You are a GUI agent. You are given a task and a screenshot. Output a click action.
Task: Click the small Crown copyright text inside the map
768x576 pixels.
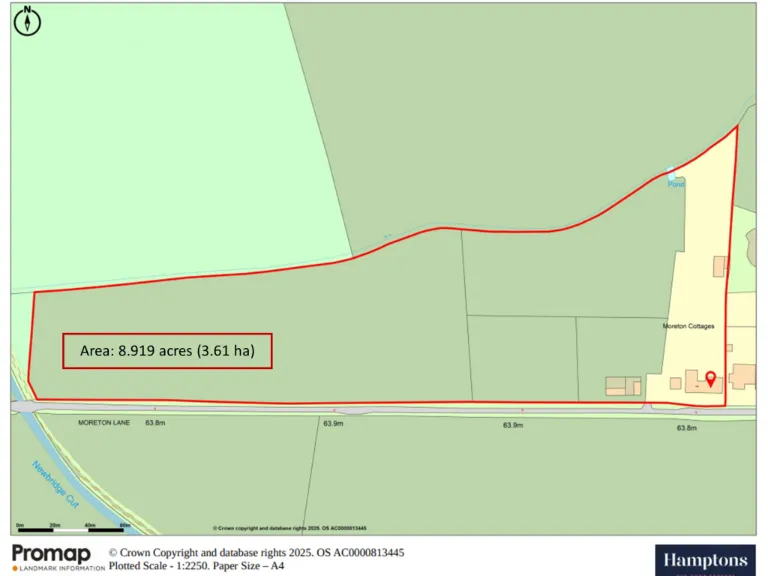tap(289, 528)
